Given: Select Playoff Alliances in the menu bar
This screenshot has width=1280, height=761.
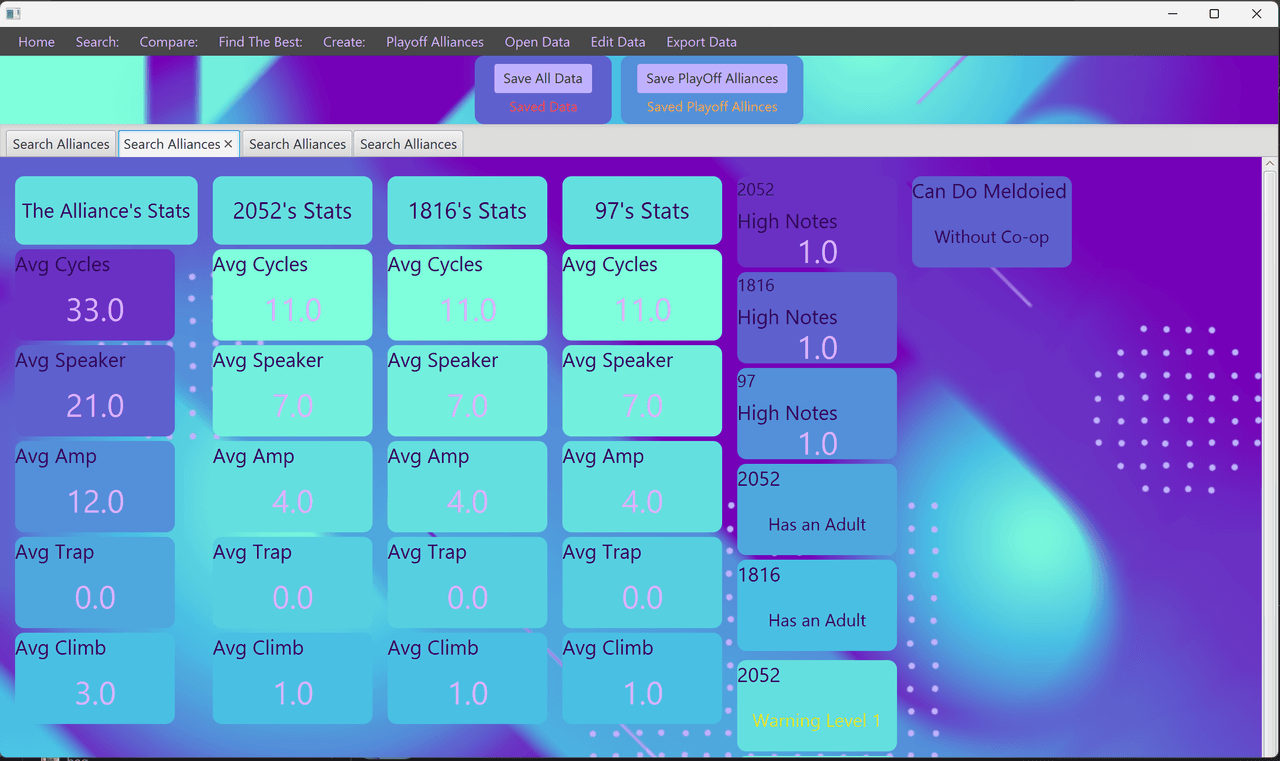Looking at the screenshot, I should click(435, 42).
